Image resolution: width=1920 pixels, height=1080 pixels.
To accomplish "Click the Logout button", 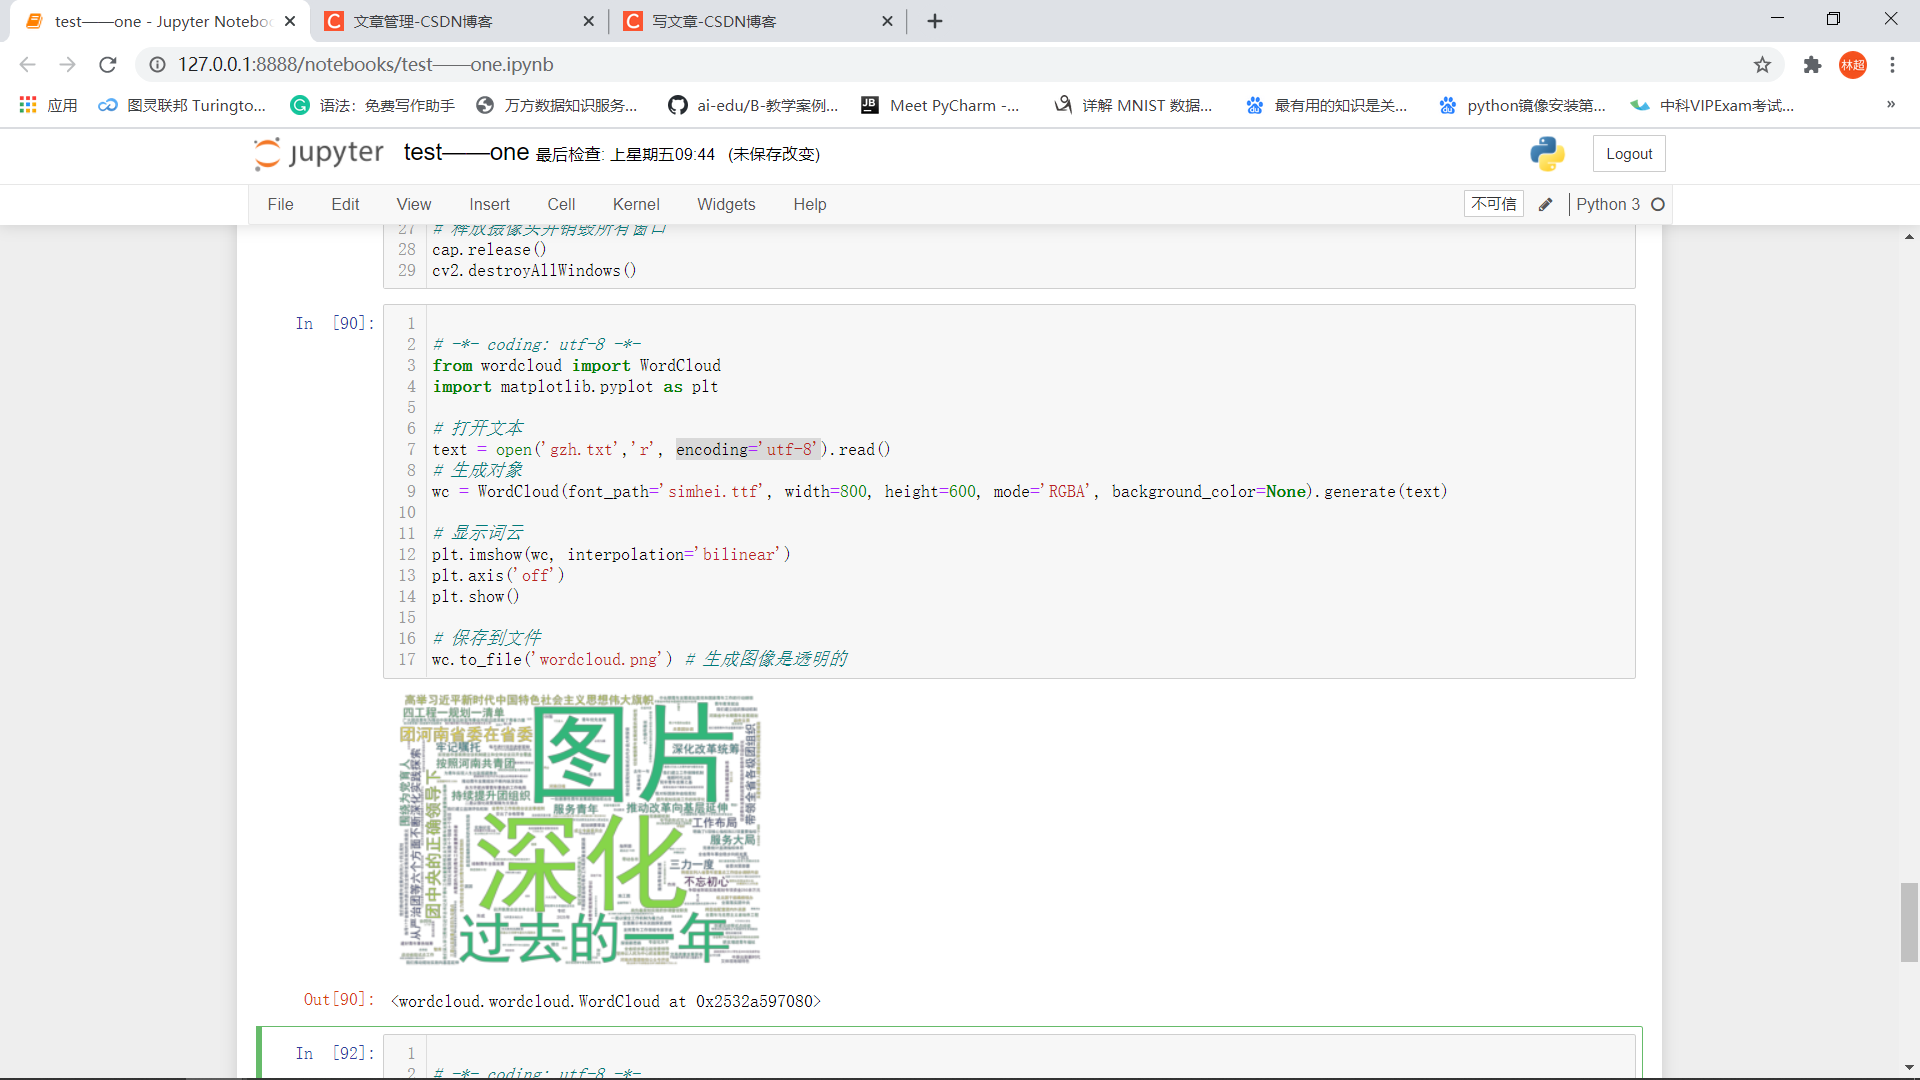I will [1628, 153].
